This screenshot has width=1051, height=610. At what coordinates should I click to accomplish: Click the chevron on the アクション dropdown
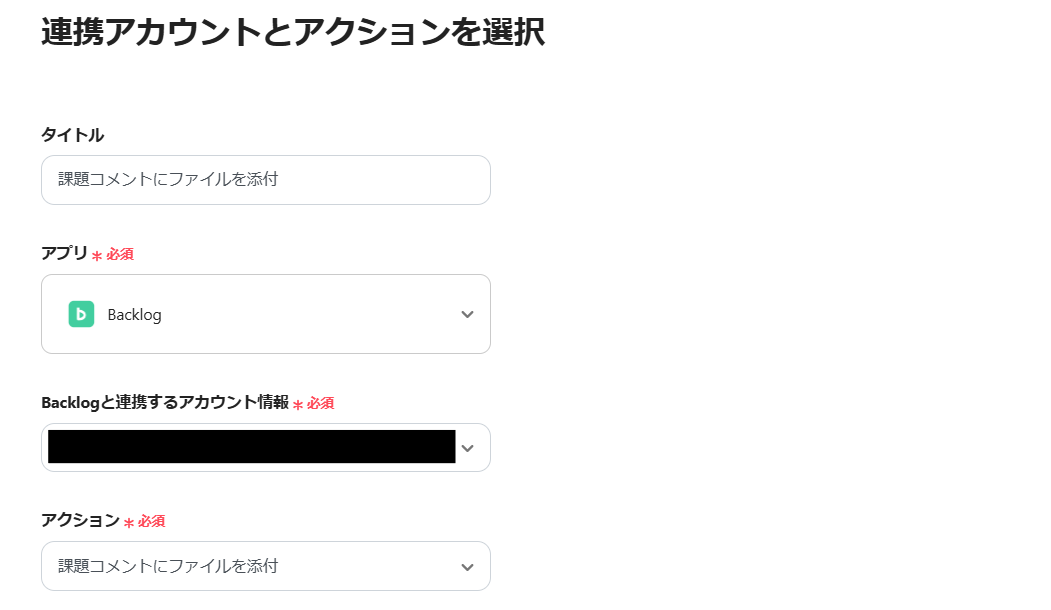point(466,565)
